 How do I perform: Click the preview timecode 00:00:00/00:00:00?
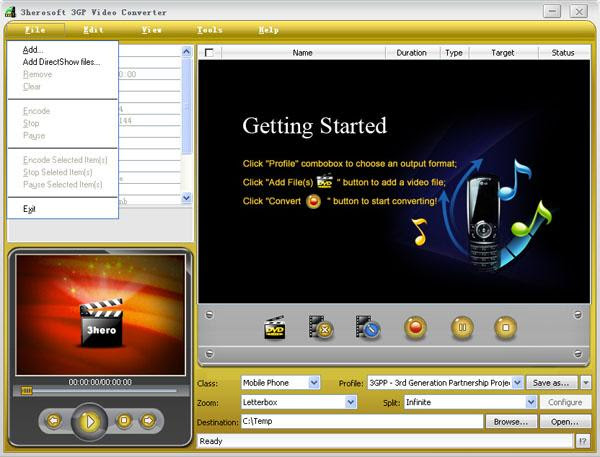click(x=100, y=382)
